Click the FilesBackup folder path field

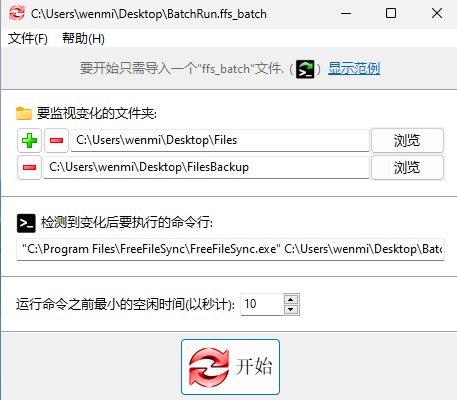206,167
